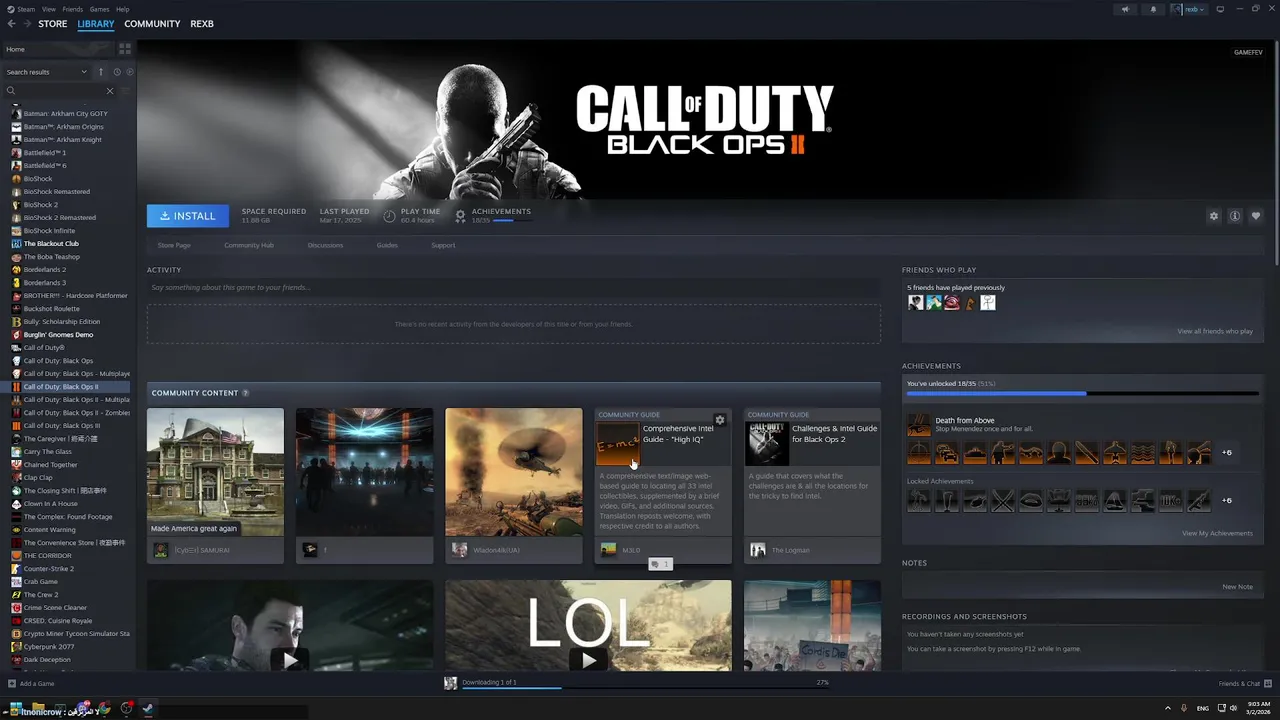
Task: Open the Friends menu
Action: [x=73, y=9]
